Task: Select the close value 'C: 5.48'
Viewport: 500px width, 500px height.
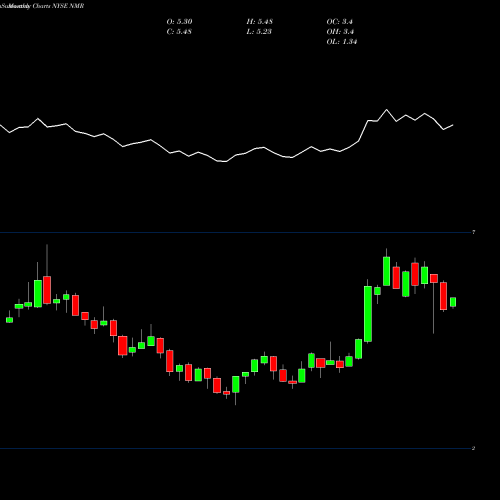Action: tap(179, 32)
